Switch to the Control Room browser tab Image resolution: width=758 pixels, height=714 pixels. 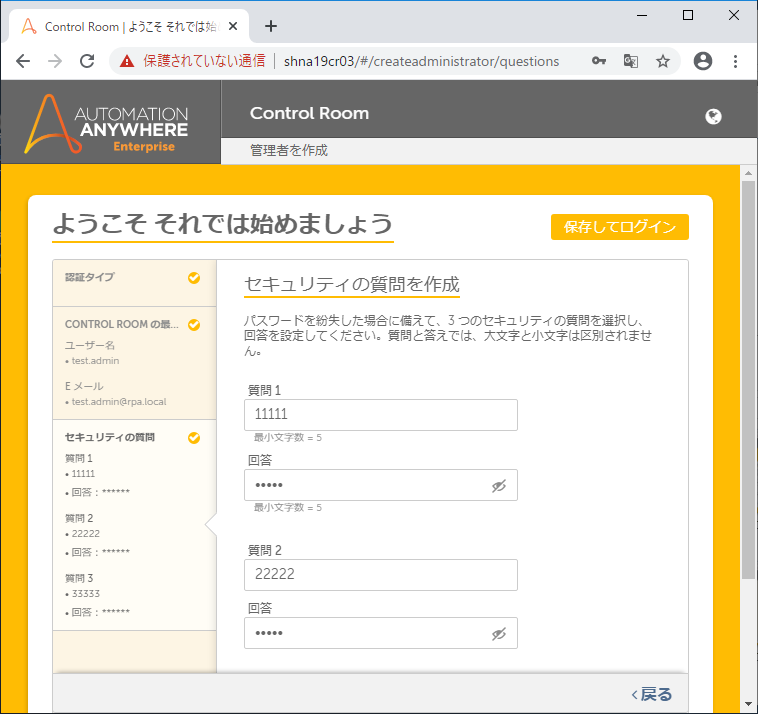tap(130, 26)
